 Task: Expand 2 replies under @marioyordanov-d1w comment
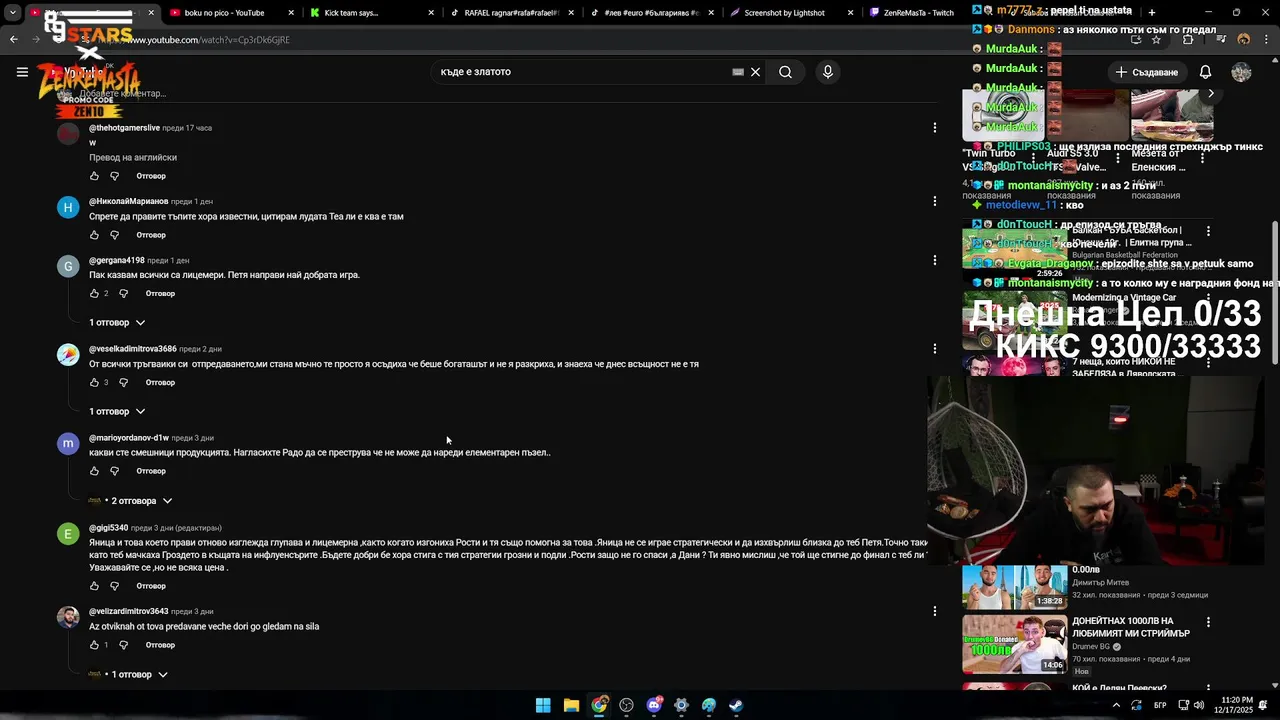131,501
